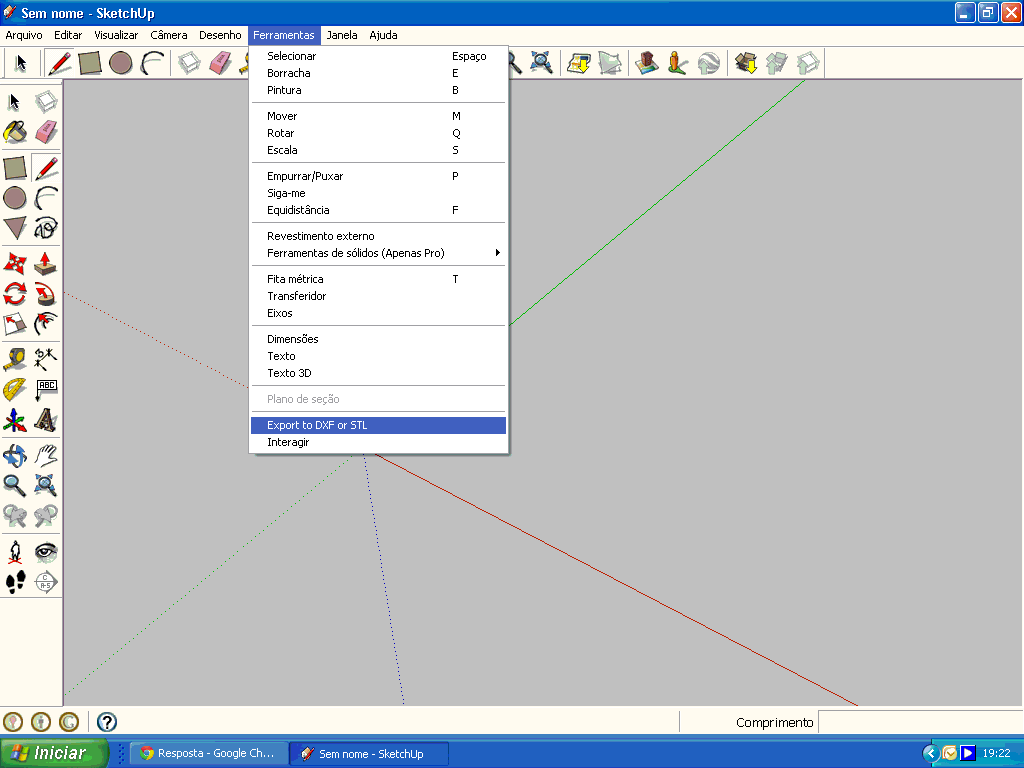Click the Line pencil in top toolbar
Viewport: 1024px width, 768px height.
click(x=59, y=63)
